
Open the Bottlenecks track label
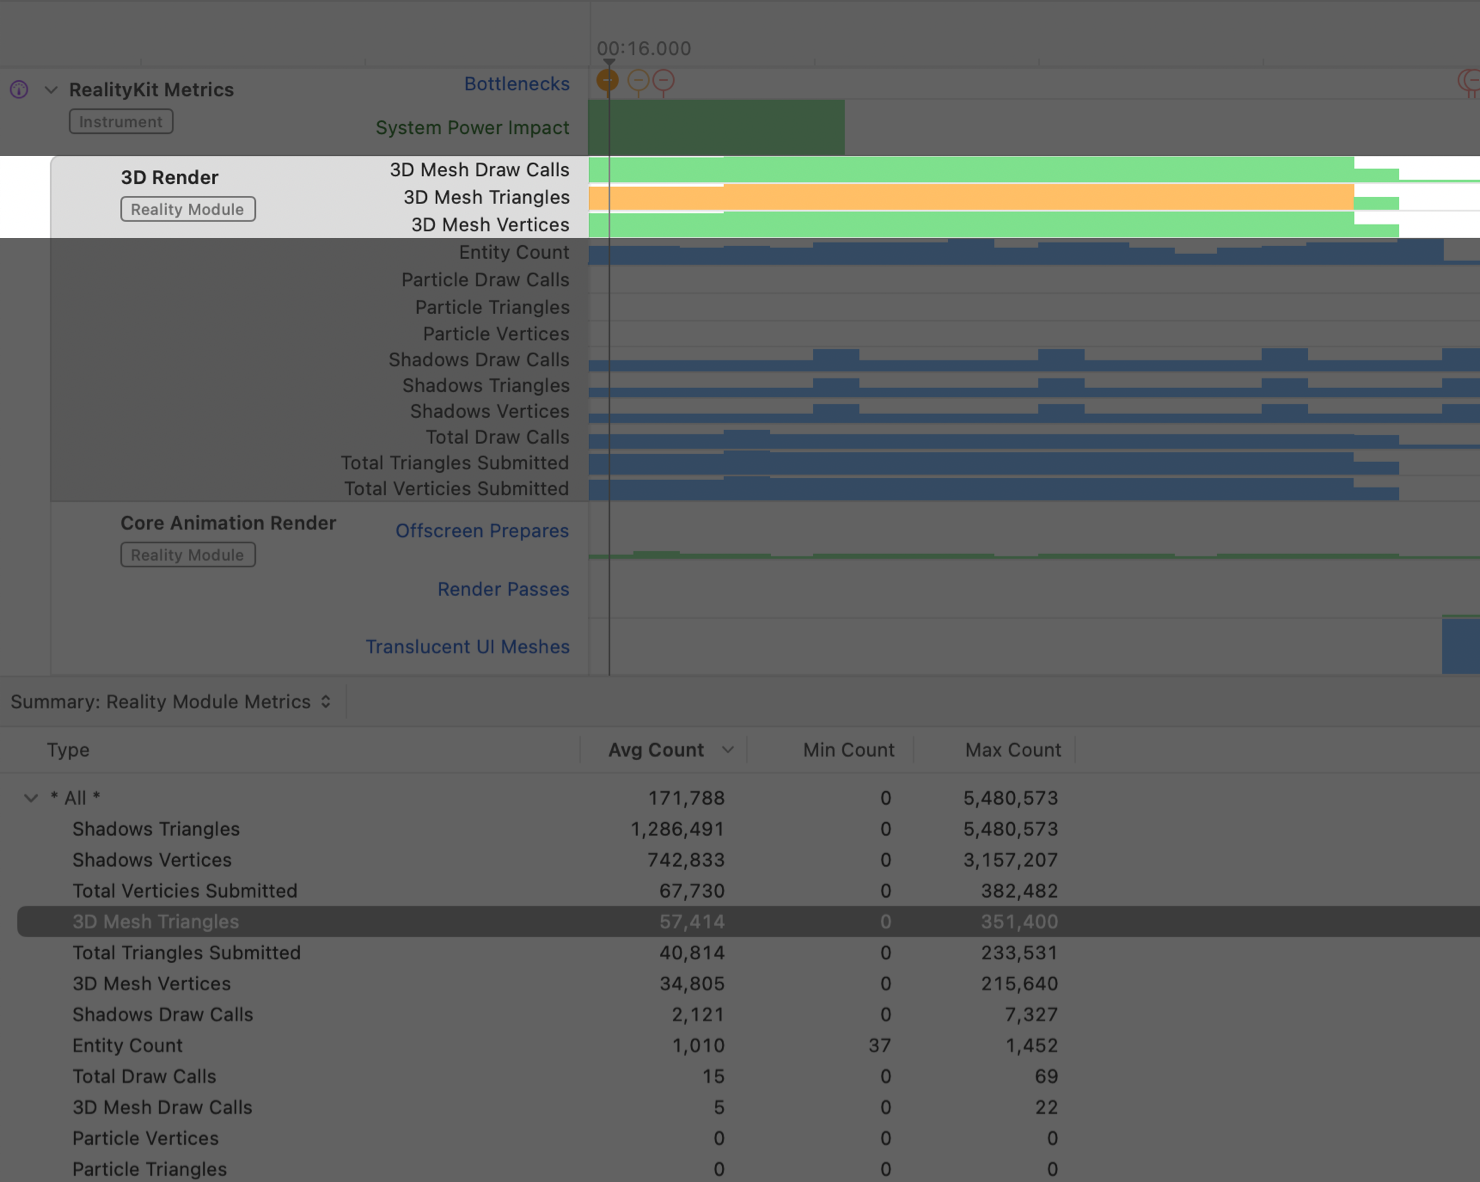[x=517, y=84]
